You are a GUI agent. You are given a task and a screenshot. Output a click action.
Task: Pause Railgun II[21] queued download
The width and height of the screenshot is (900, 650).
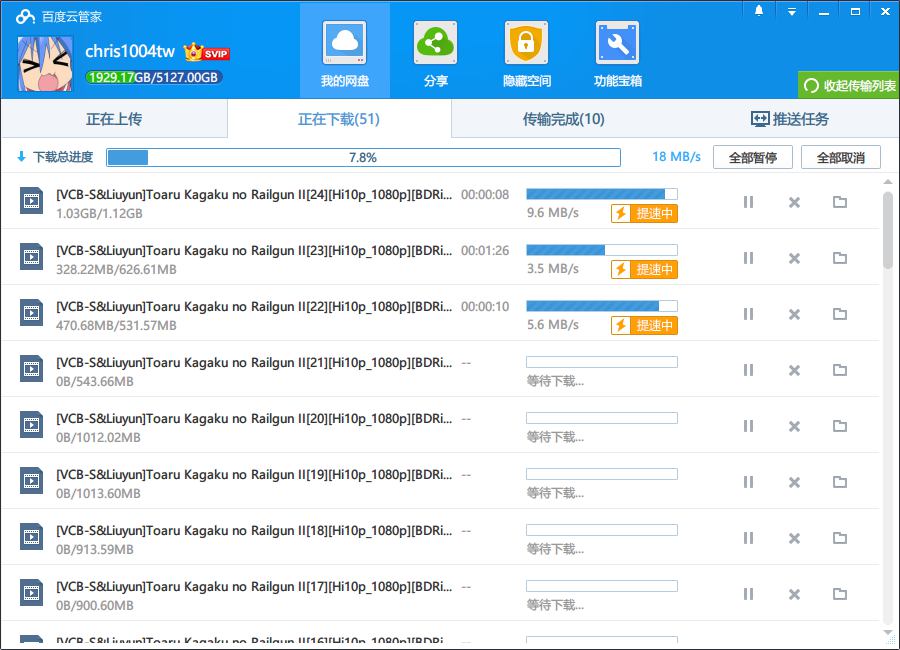click(x=748, y=370)
